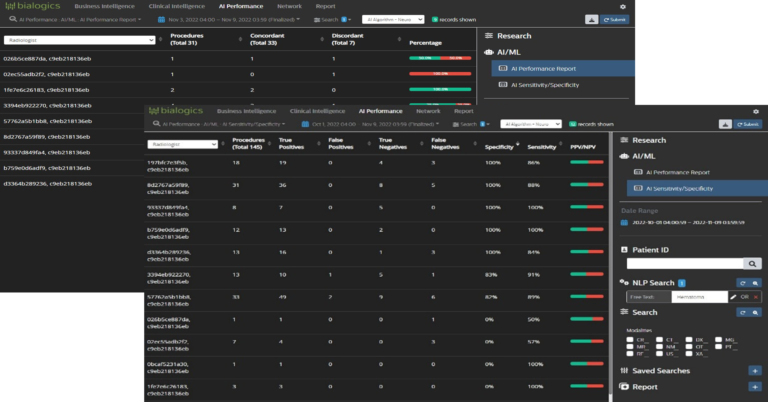The width and height of the screenshot is (768, 402).
Task: Check the NM modality checkbox
Action: pos(659,346)
